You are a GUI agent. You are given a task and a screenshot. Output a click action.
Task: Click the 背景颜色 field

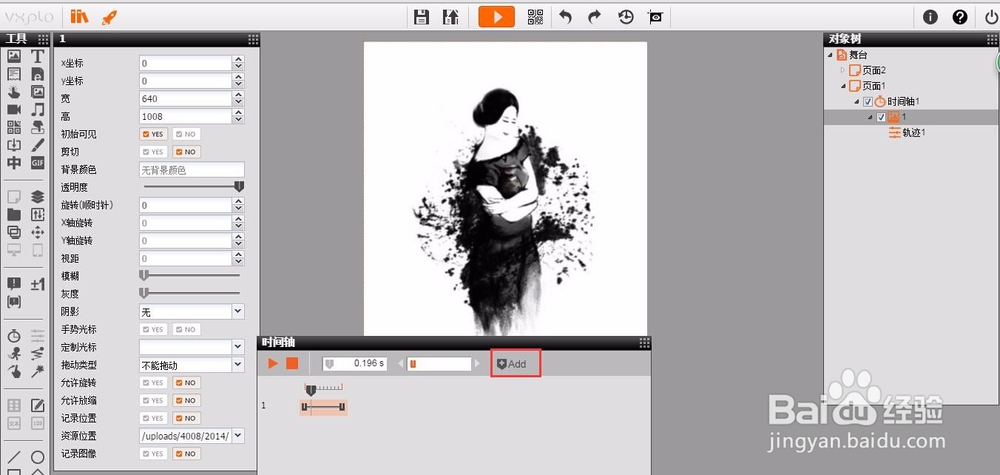pyautogui.click(x=191, y=170)
